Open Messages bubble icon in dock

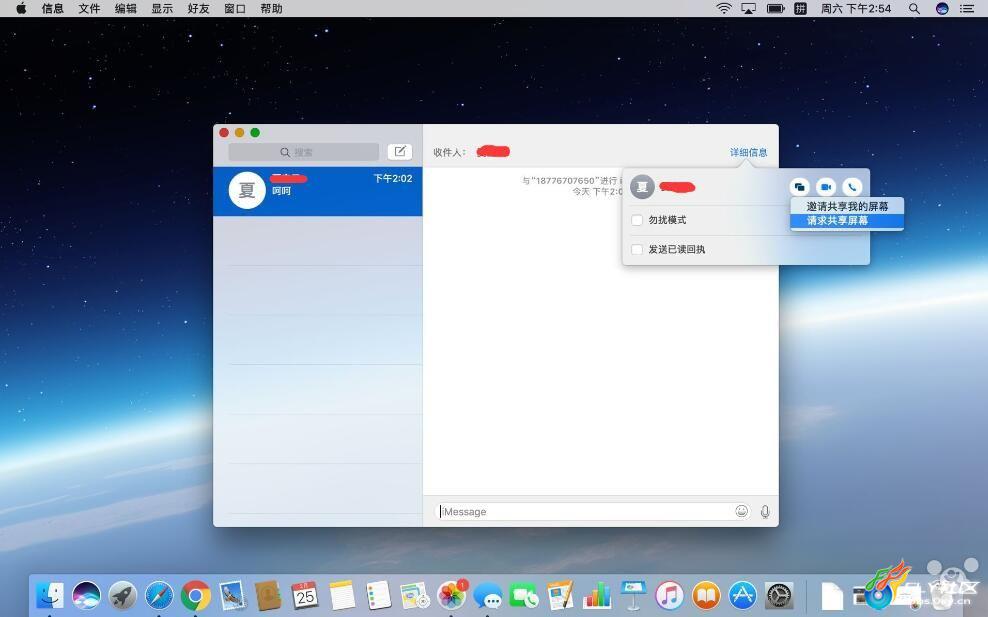pos(488,595)
